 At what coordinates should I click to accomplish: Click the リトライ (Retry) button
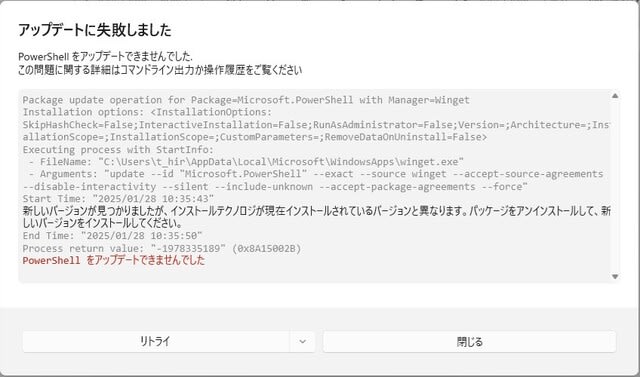(156, 342)
